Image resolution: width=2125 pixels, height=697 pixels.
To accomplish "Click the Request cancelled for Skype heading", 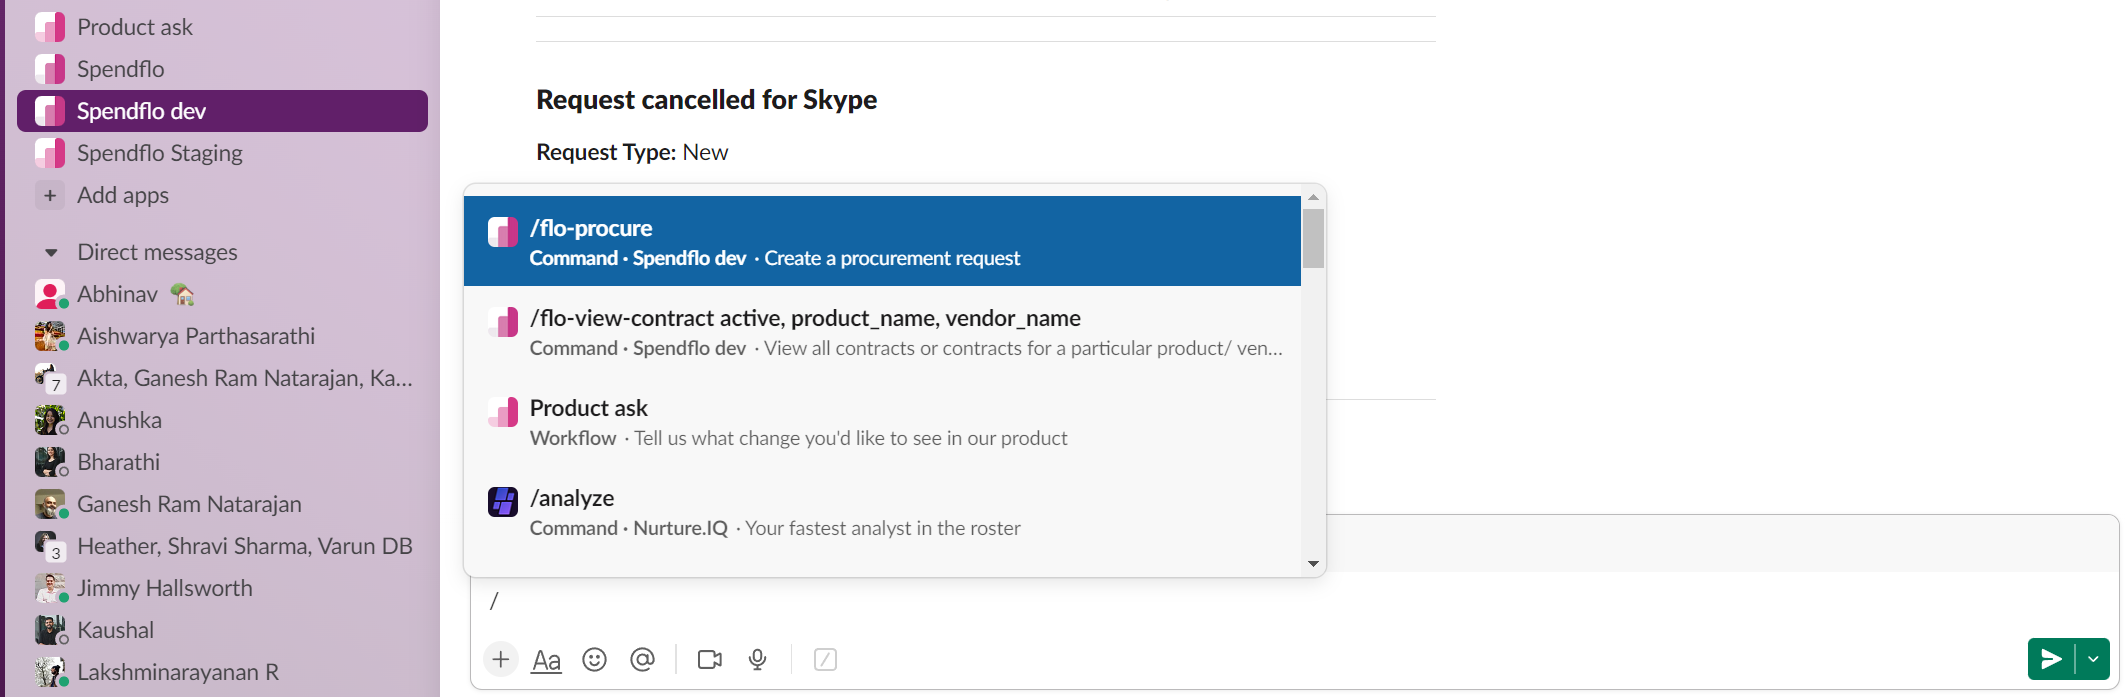I will click(x=707, y=100).
